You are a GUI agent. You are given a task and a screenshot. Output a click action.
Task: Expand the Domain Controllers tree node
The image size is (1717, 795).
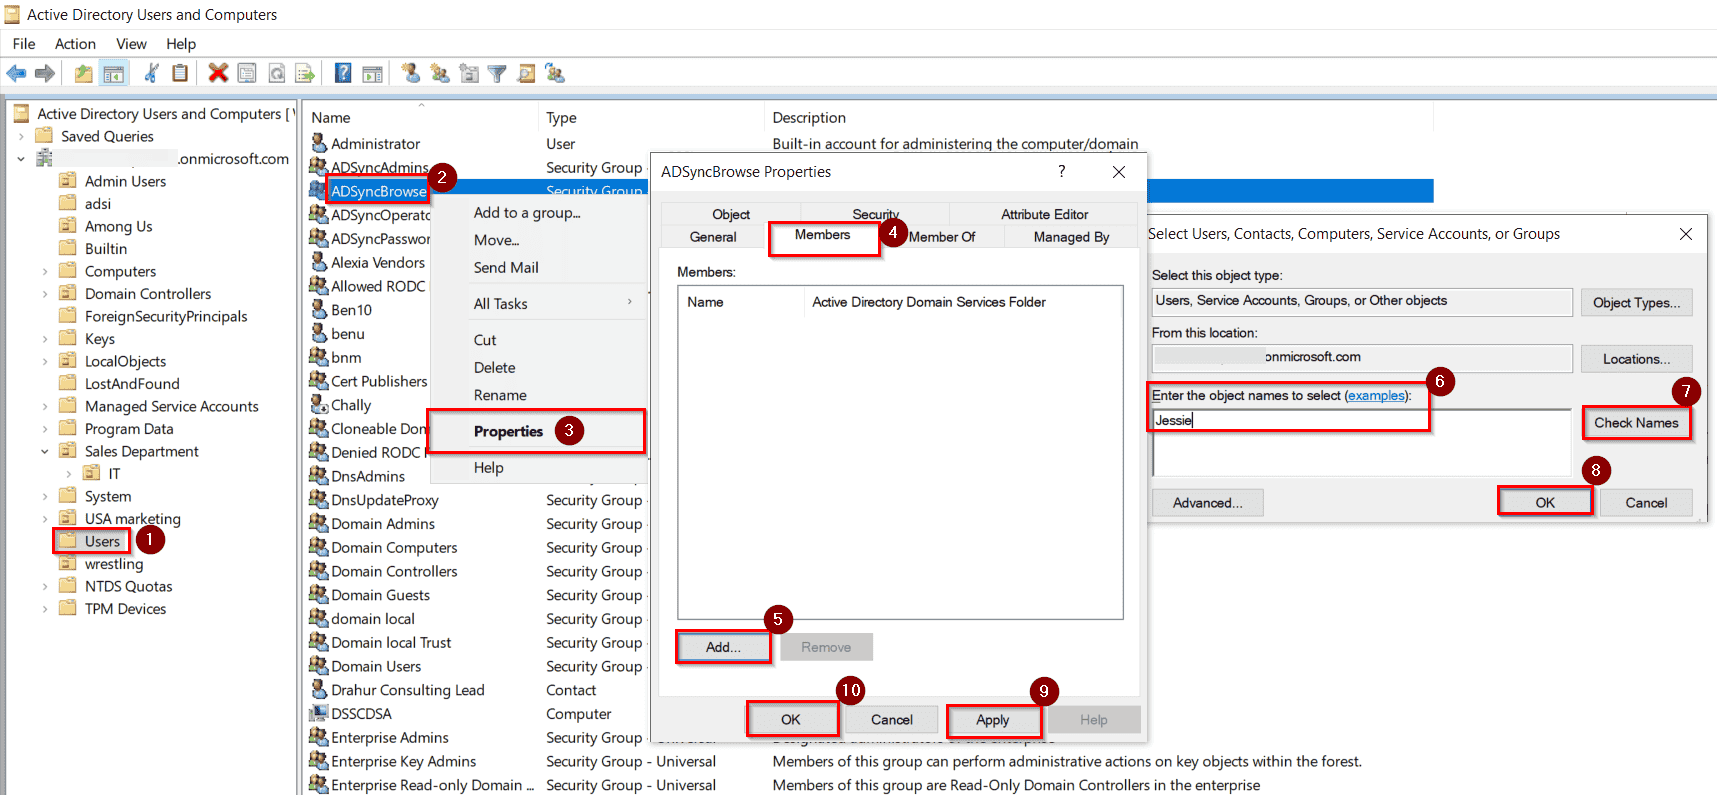tap(45, 294)
